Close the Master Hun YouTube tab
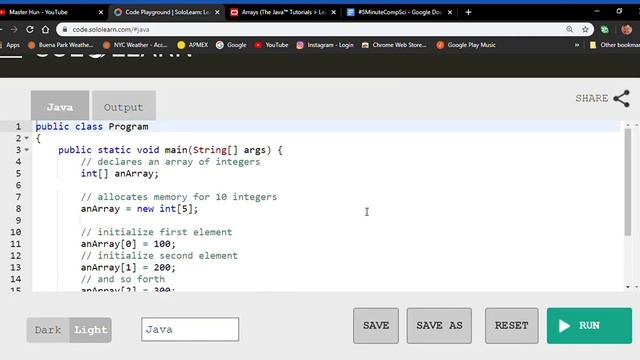 tap(101, 12)
